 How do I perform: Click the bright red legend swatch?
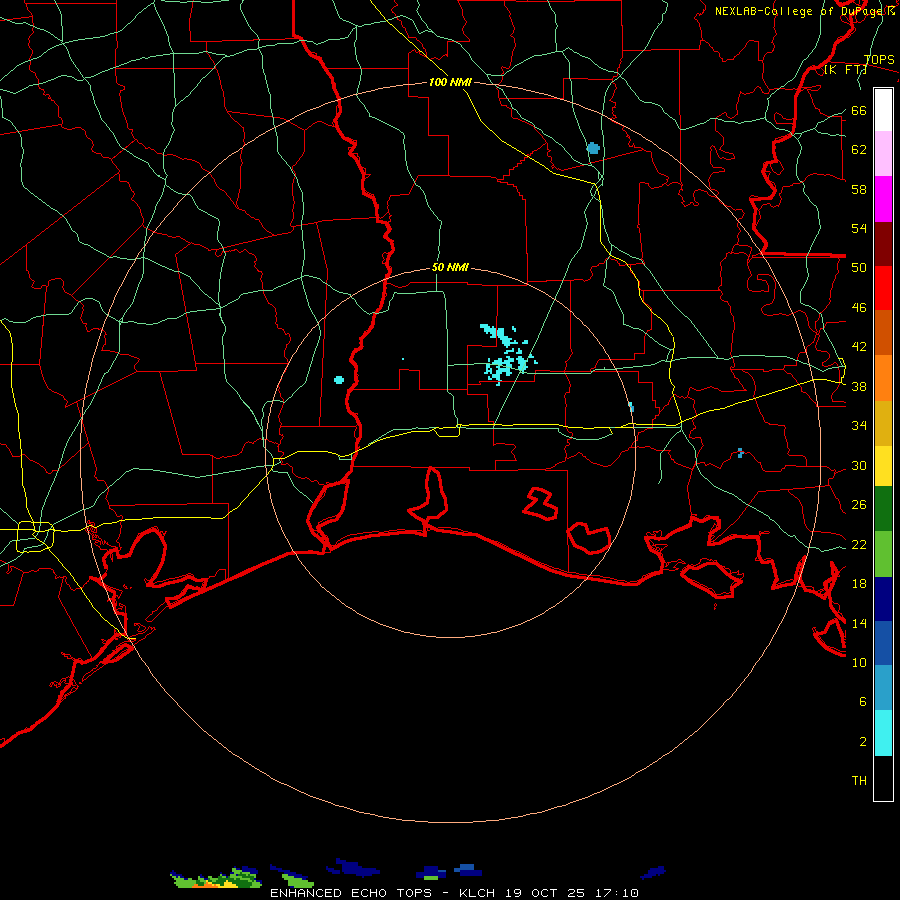[x=883, y=288]
